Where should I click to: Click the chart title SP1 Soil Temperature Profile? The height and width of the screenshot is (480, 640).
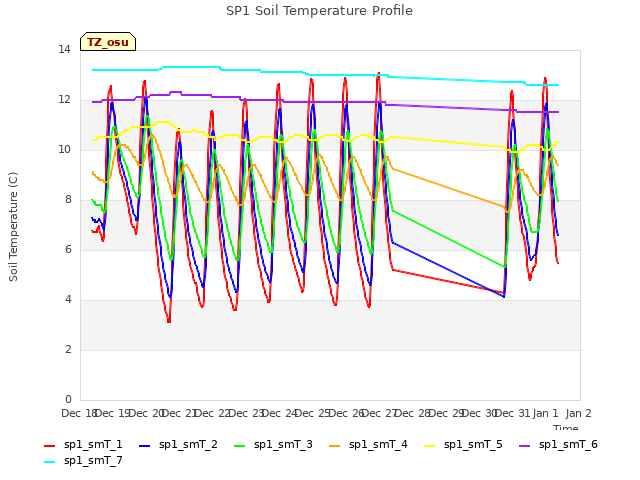pos(319,11)
